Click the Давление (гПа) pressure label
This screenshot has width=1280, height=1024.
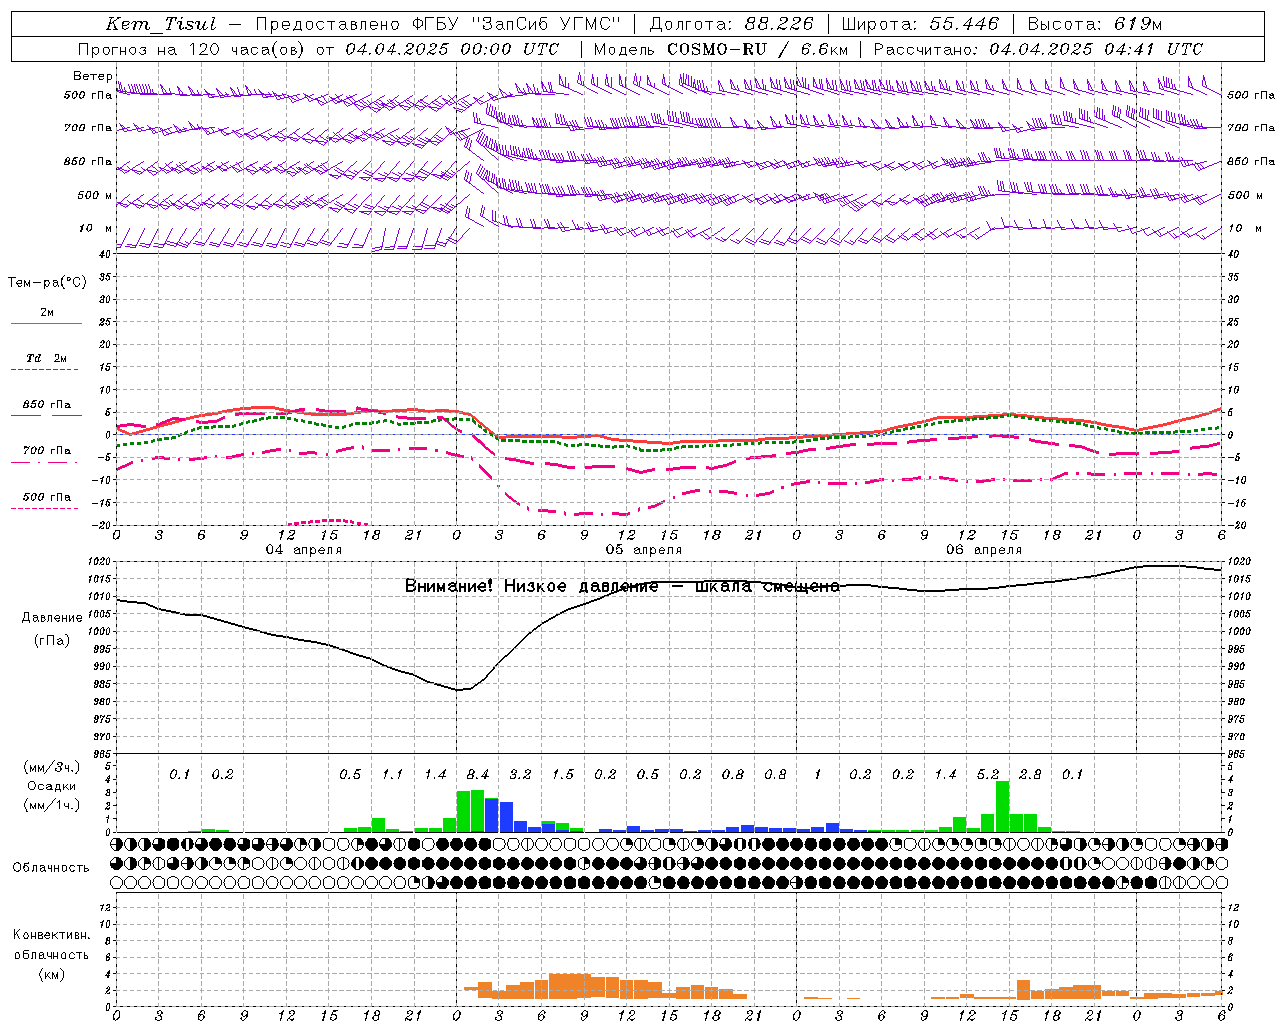(x=52, y=629)
